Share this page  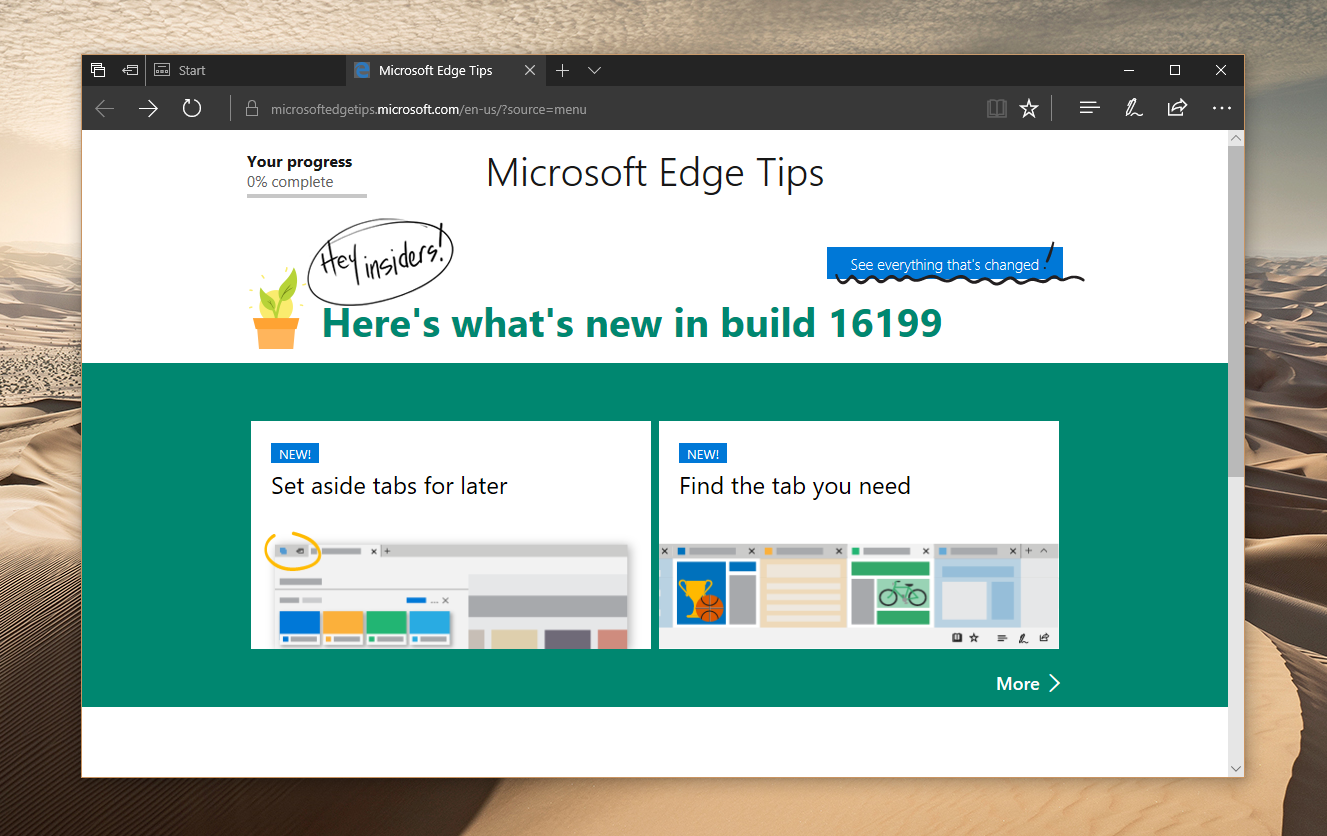1177,108
